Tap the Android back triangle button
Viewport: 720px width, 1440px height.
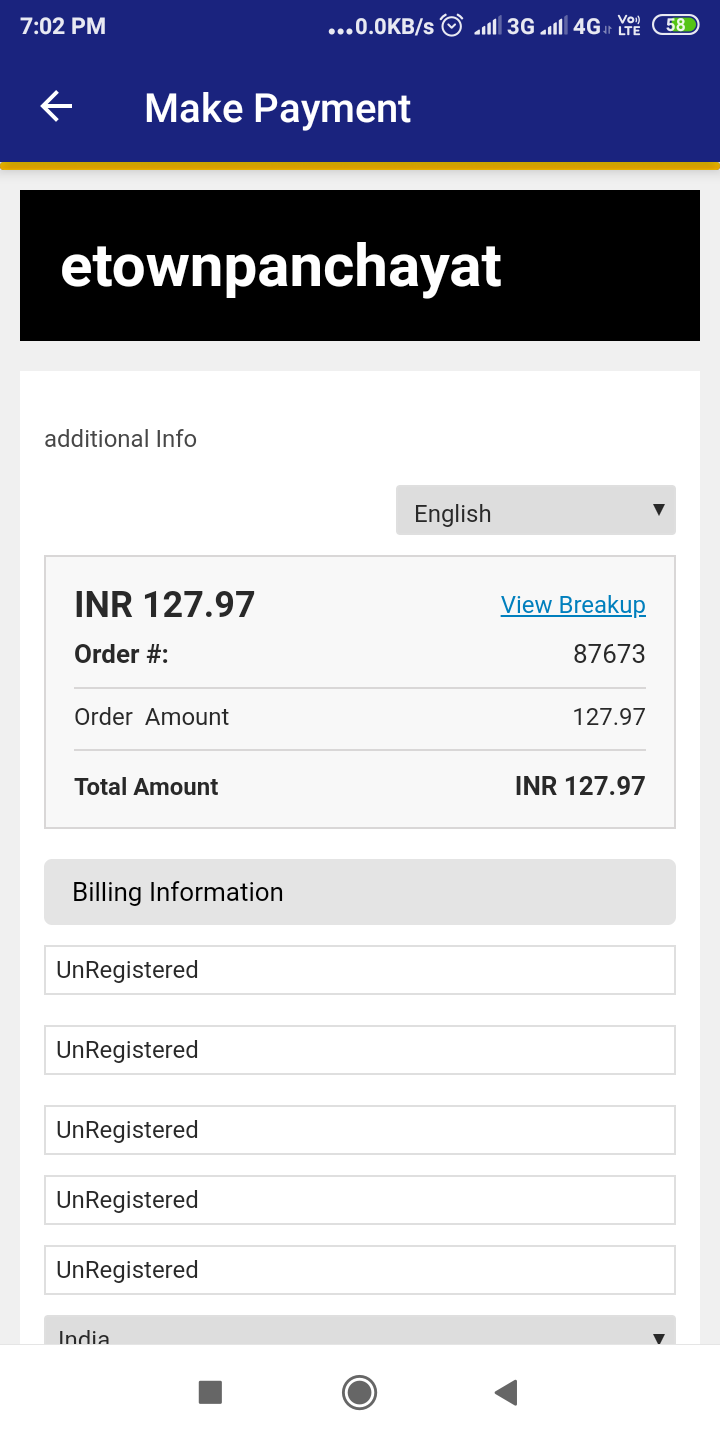(506, 1392)
